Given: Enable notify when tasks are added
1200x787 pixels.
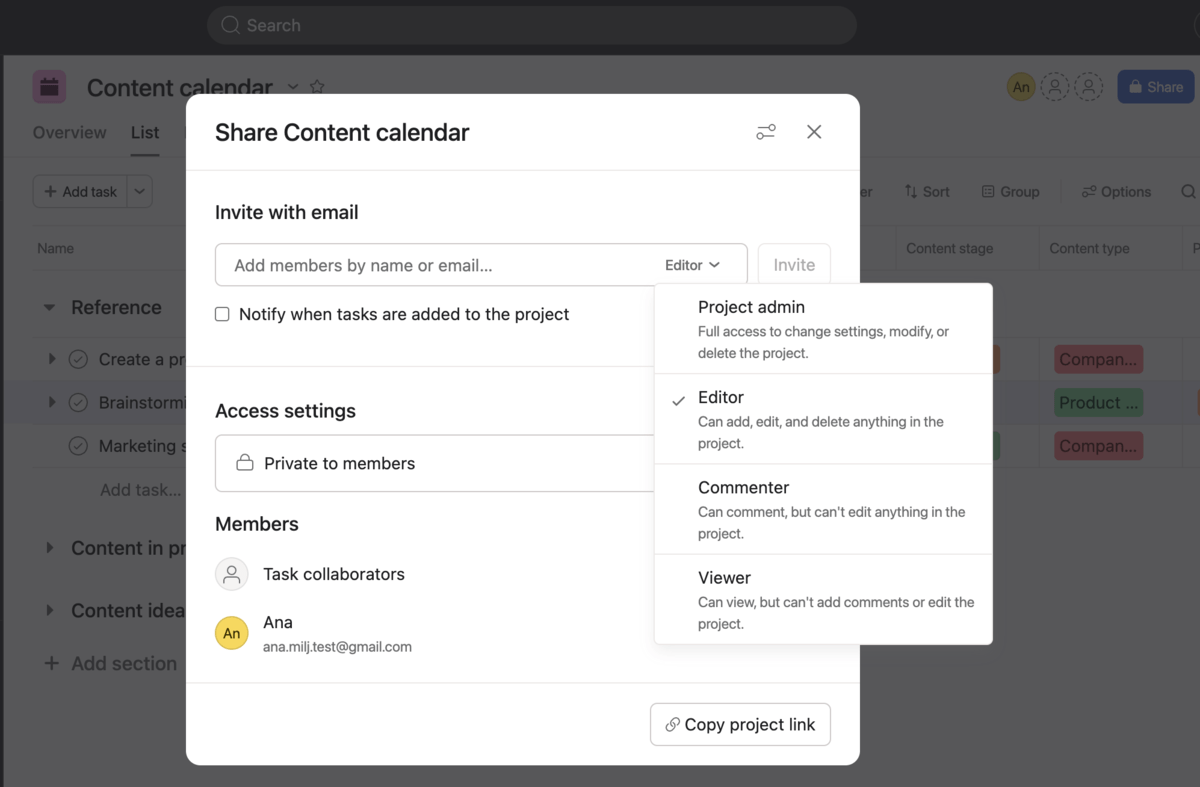Looking at the screenshot, I should coord(221,314).
